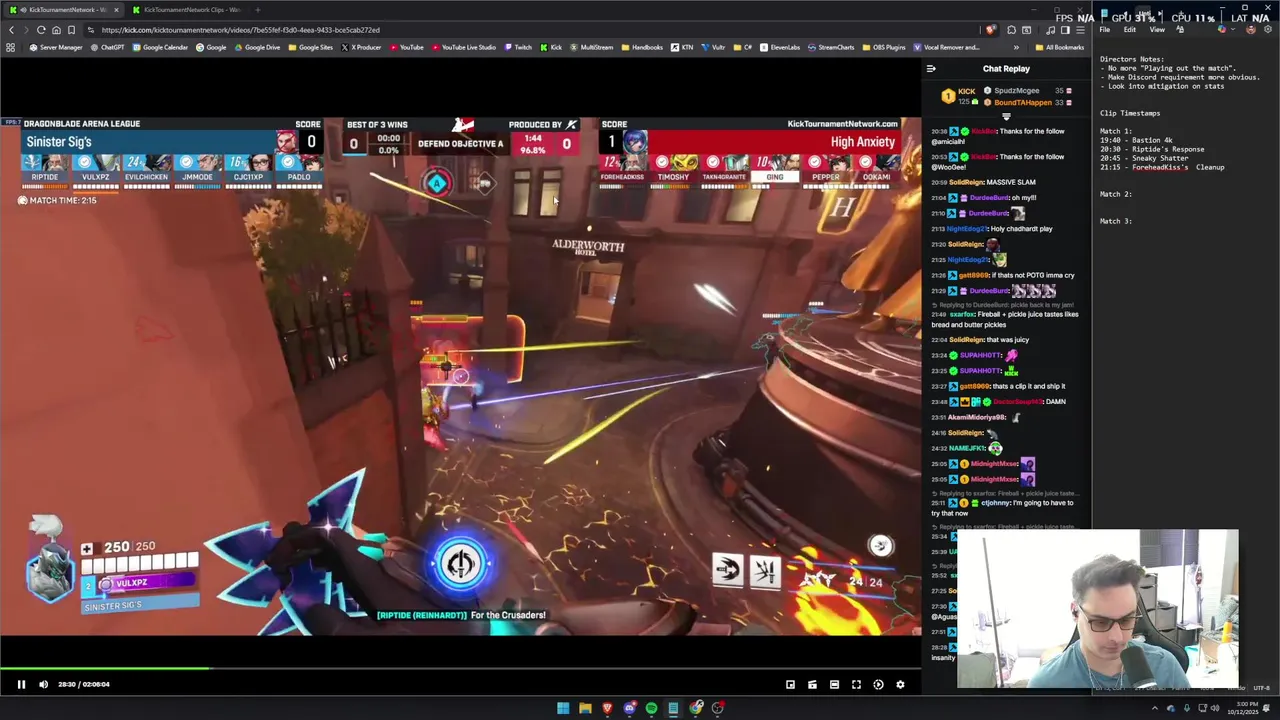Open Google Drive bookmark

pos(257,47)
